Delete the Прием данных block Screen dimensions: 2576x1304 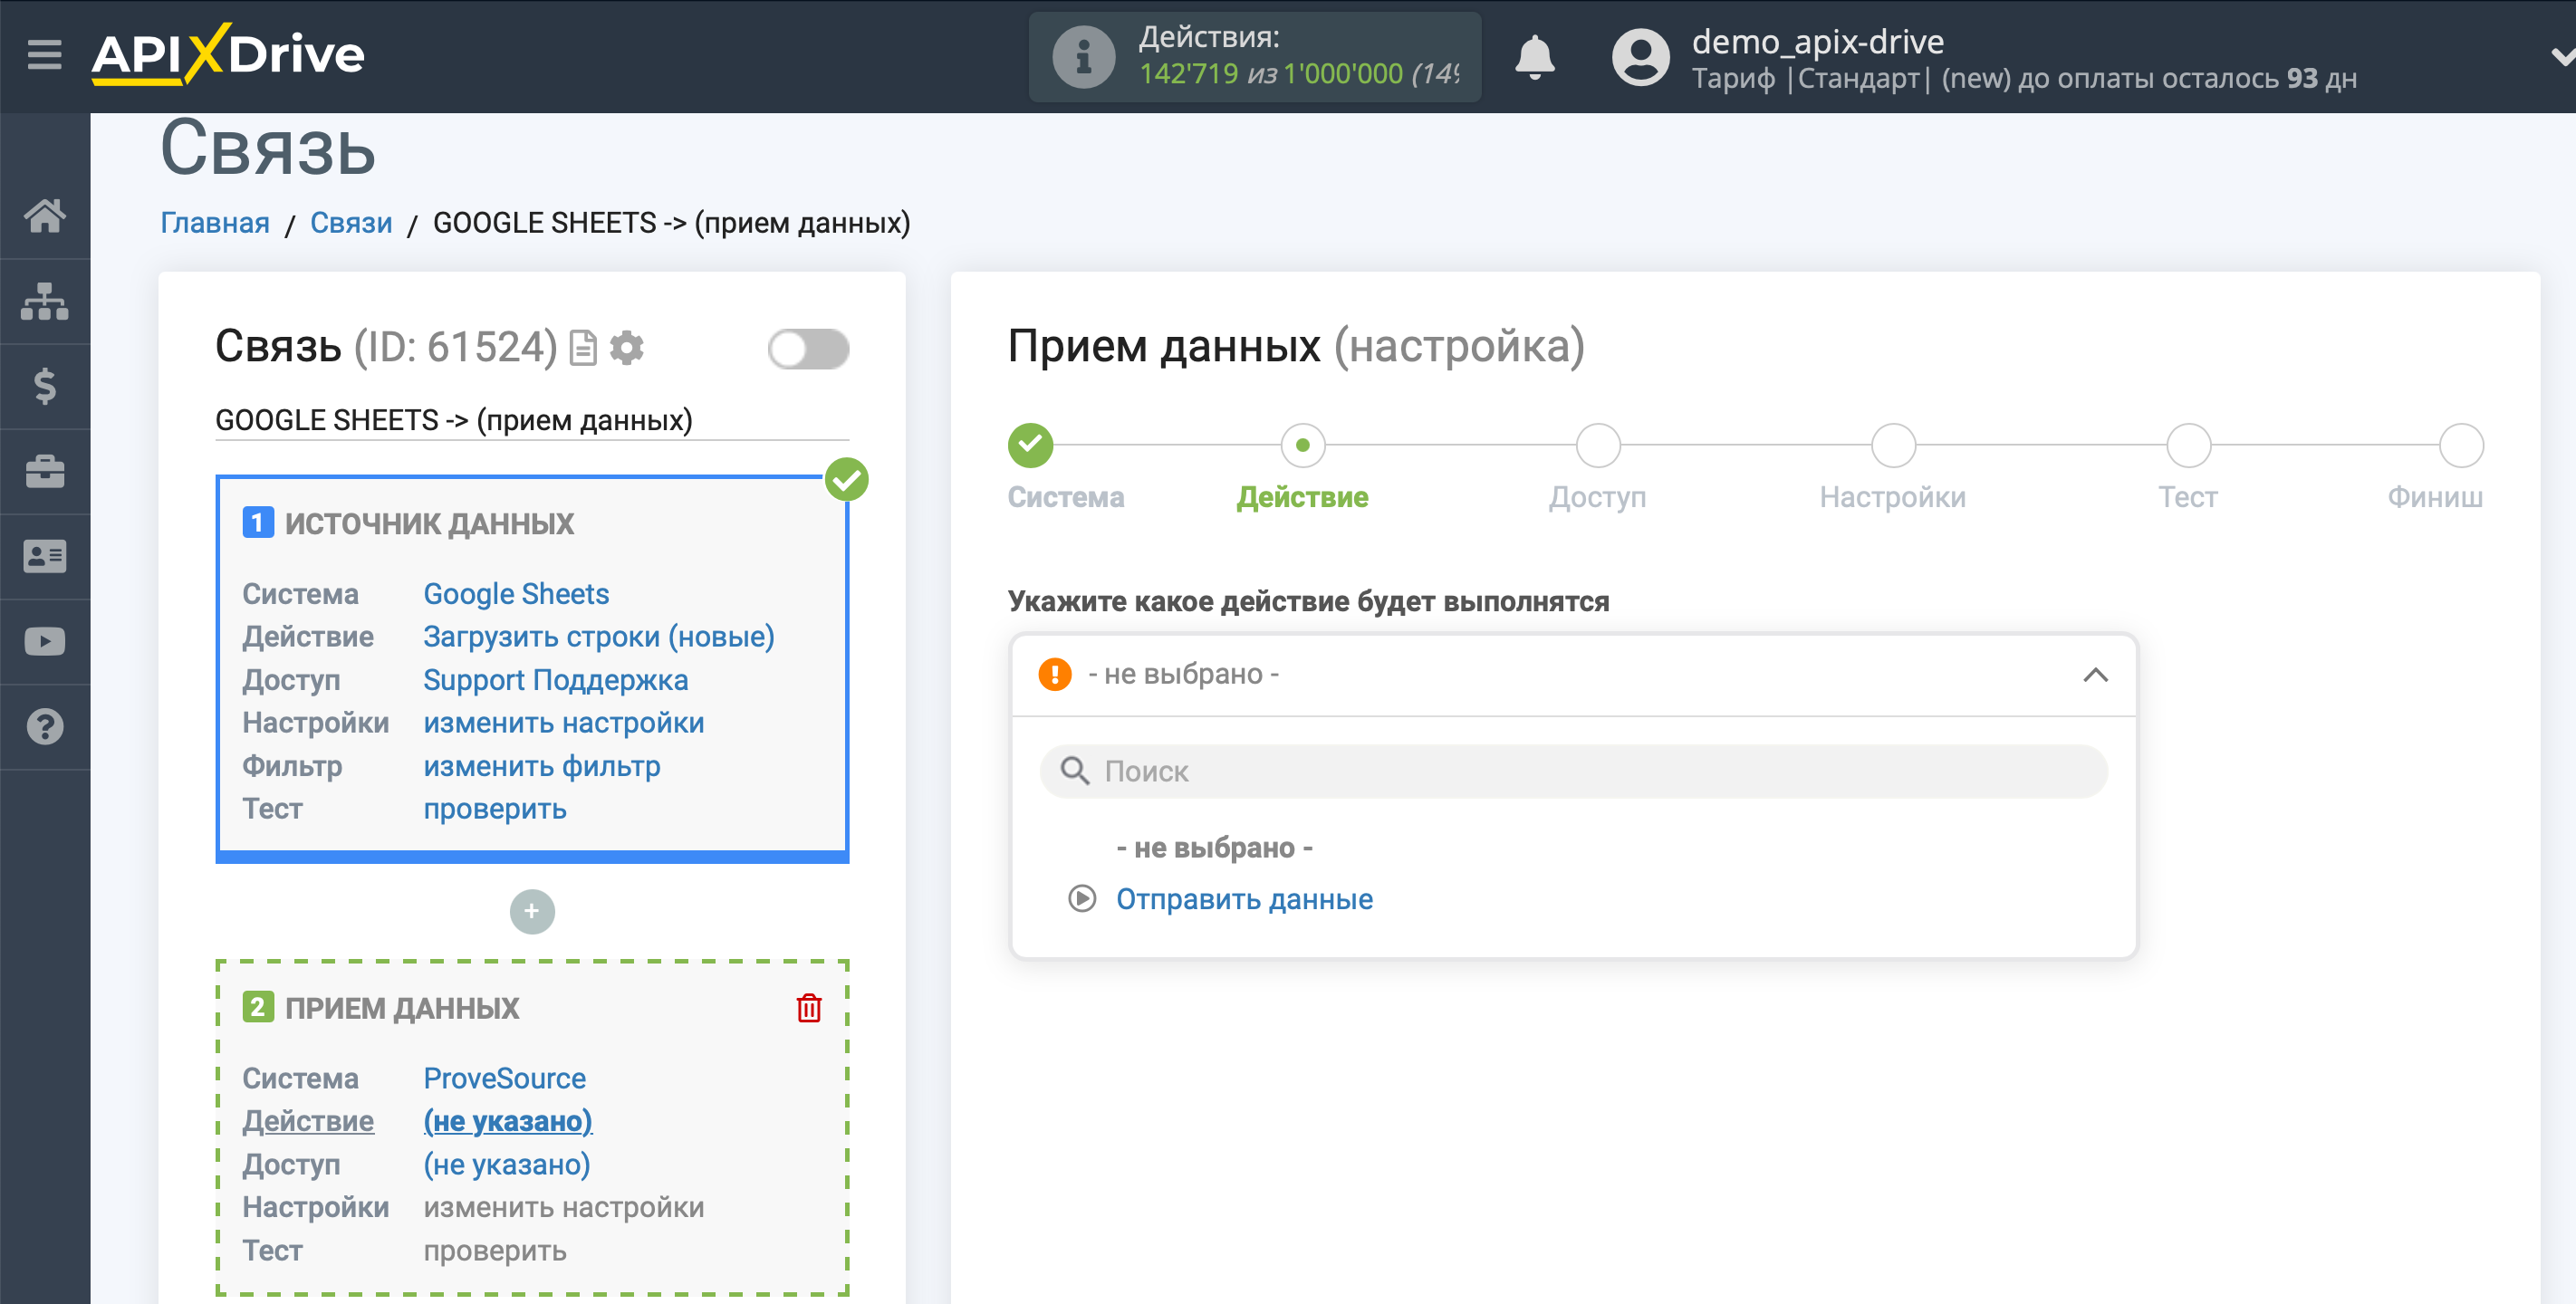click(x=809, y=1008)
